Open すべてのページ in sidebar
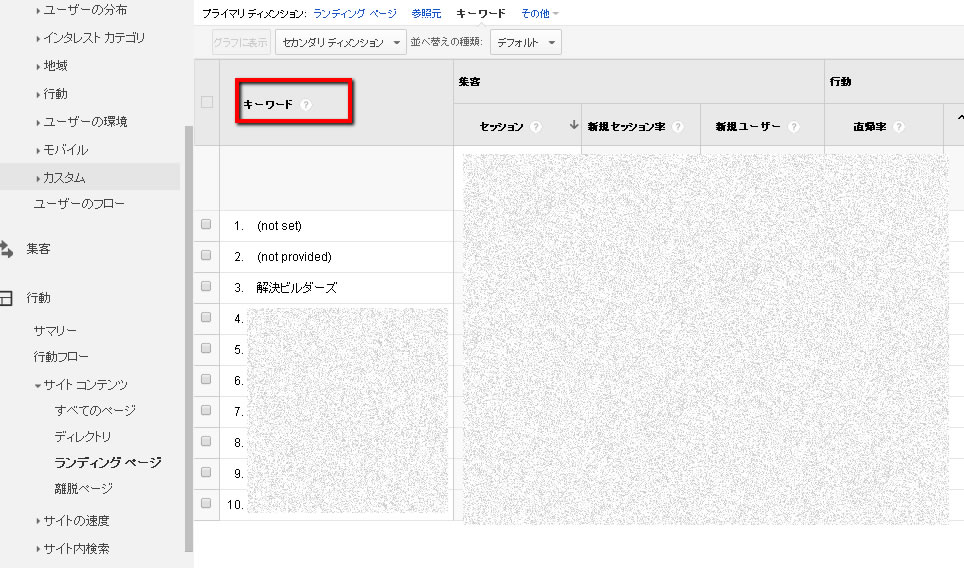 [x=95, y=410]
